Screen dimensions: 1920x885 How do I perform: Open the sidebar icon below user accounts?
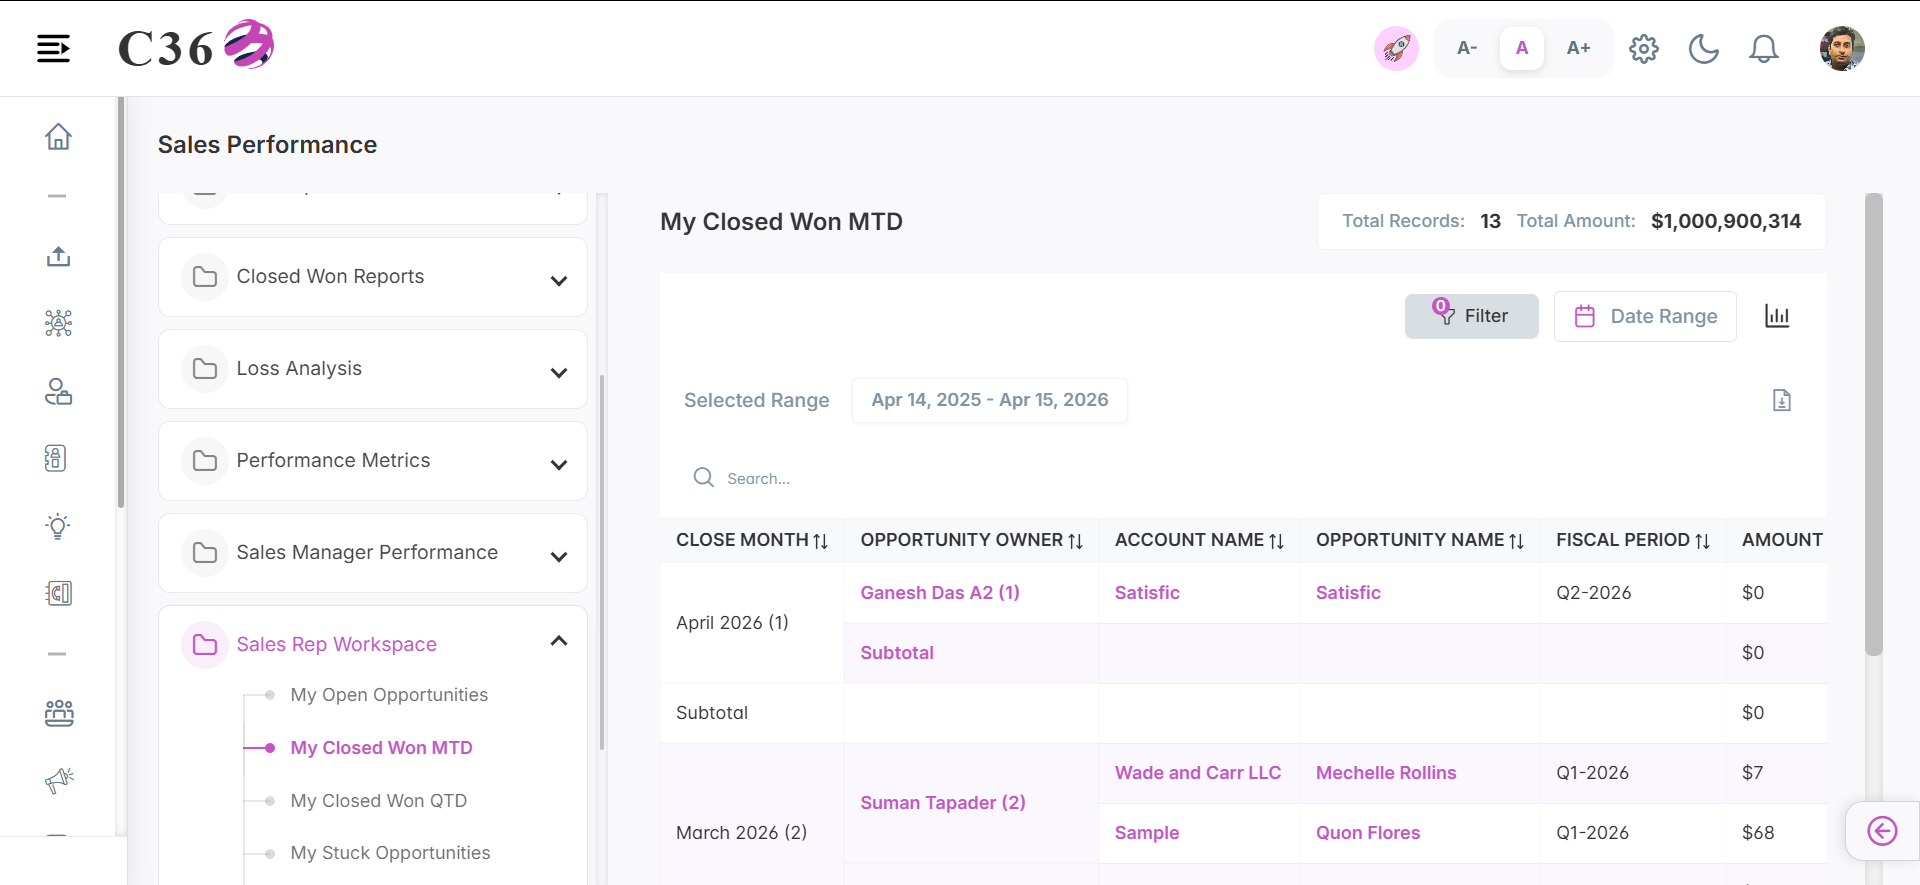56,458
